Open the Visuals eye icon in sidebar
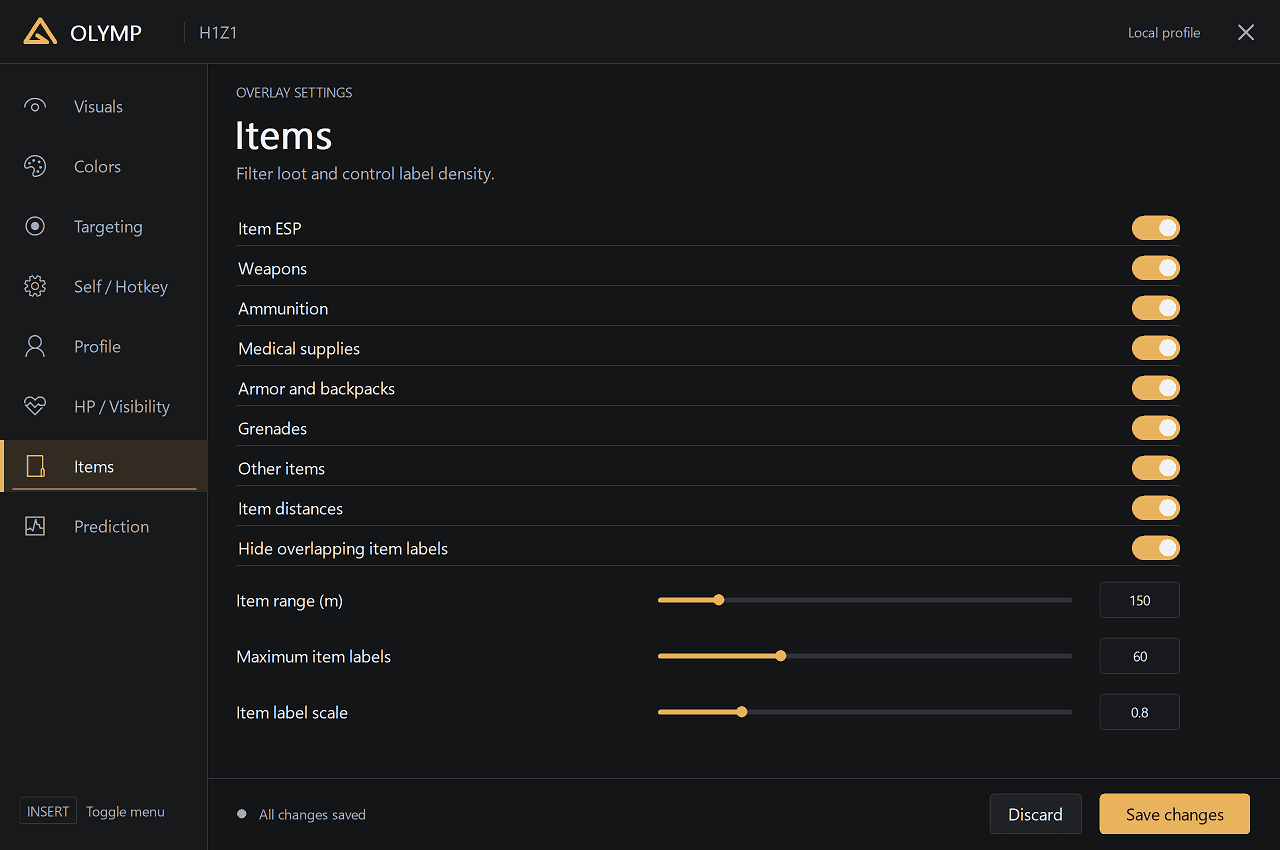This screenshot has height=850, width=1280. coord(35,106)
